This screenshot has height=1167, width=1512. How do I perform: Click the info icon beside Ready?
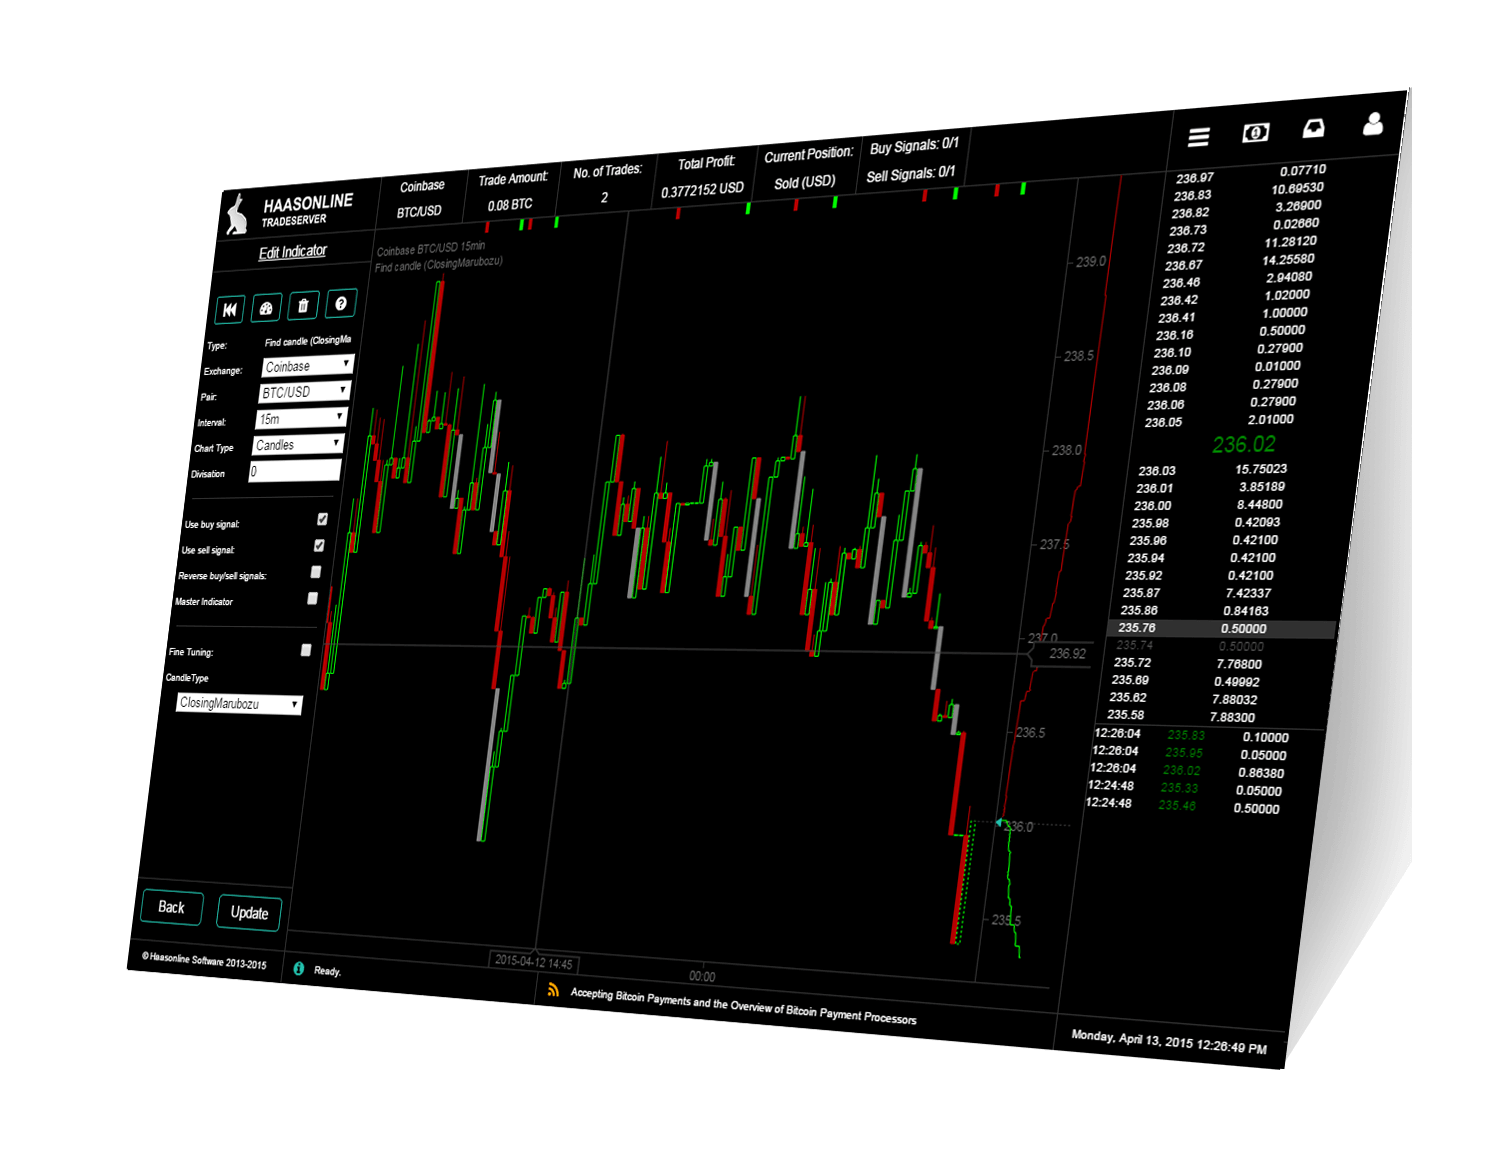point(298,968)
